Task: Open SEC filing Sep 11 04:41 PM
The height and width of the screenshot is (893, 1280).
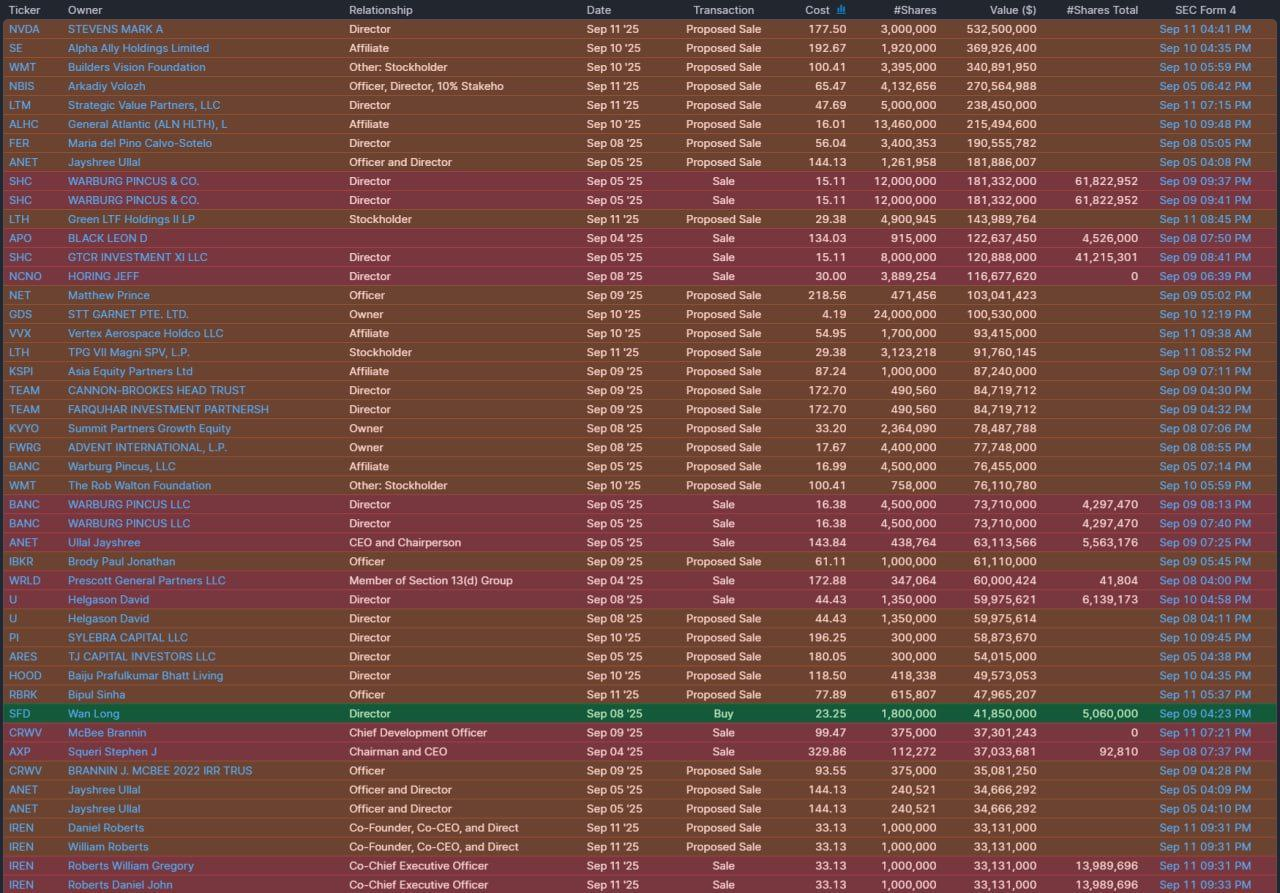Action: tap(1205, 29)
